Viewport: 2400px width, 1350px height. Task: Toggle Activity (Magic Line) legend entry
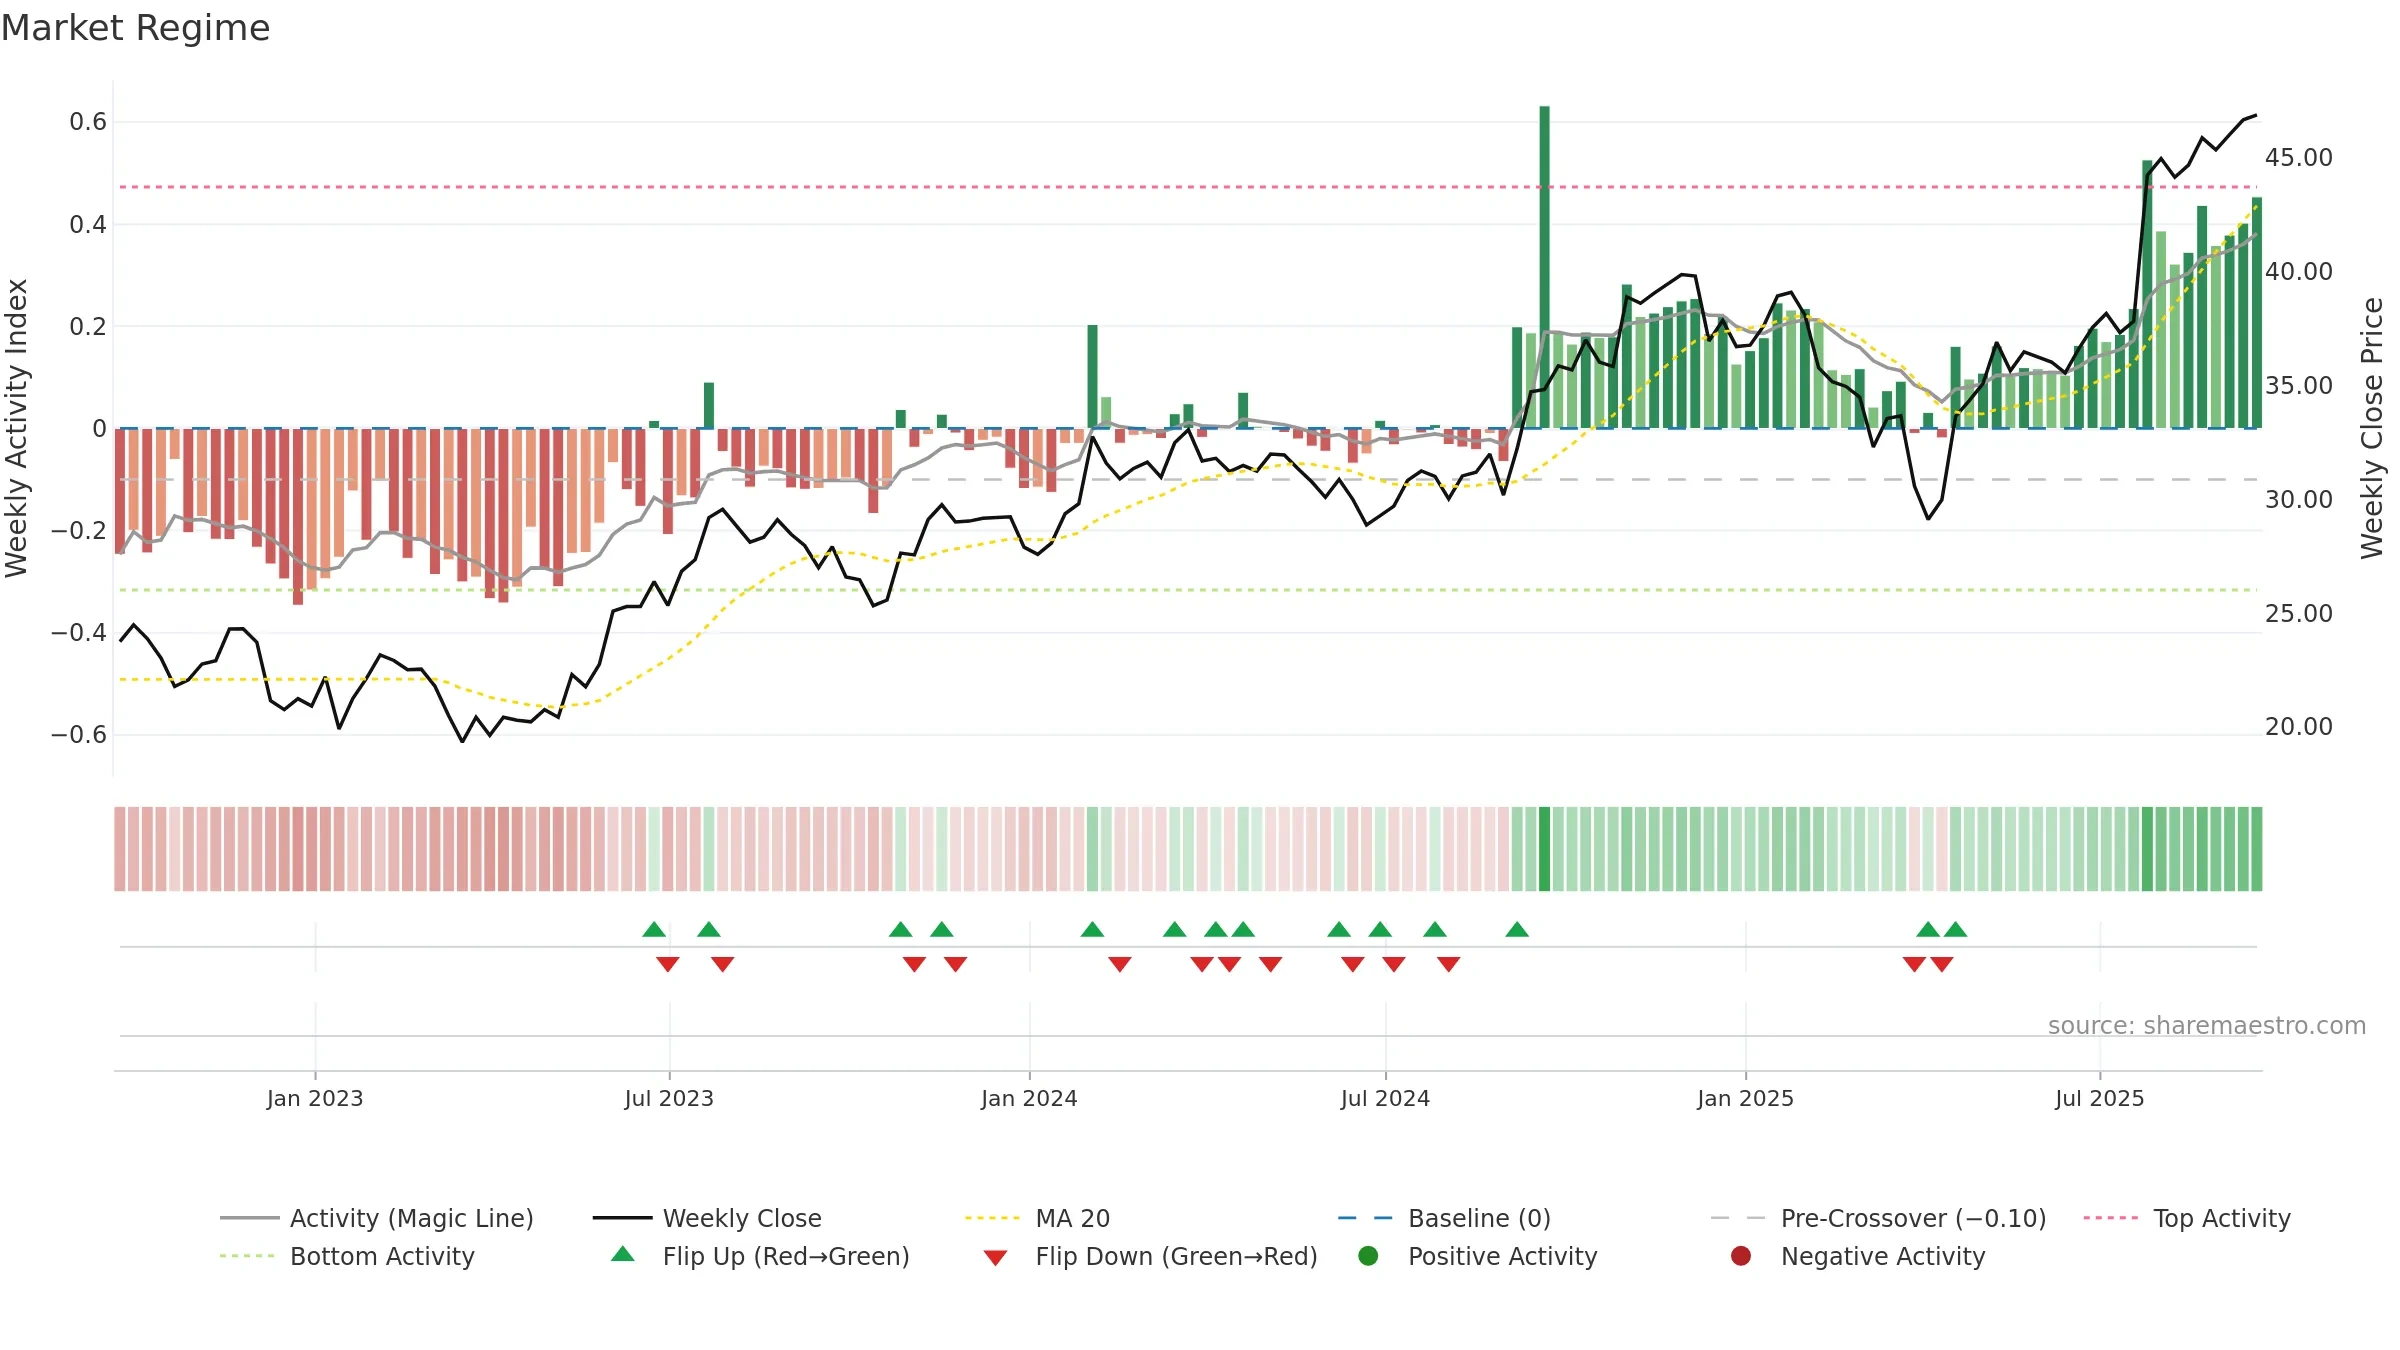[x=377, y=1218]
